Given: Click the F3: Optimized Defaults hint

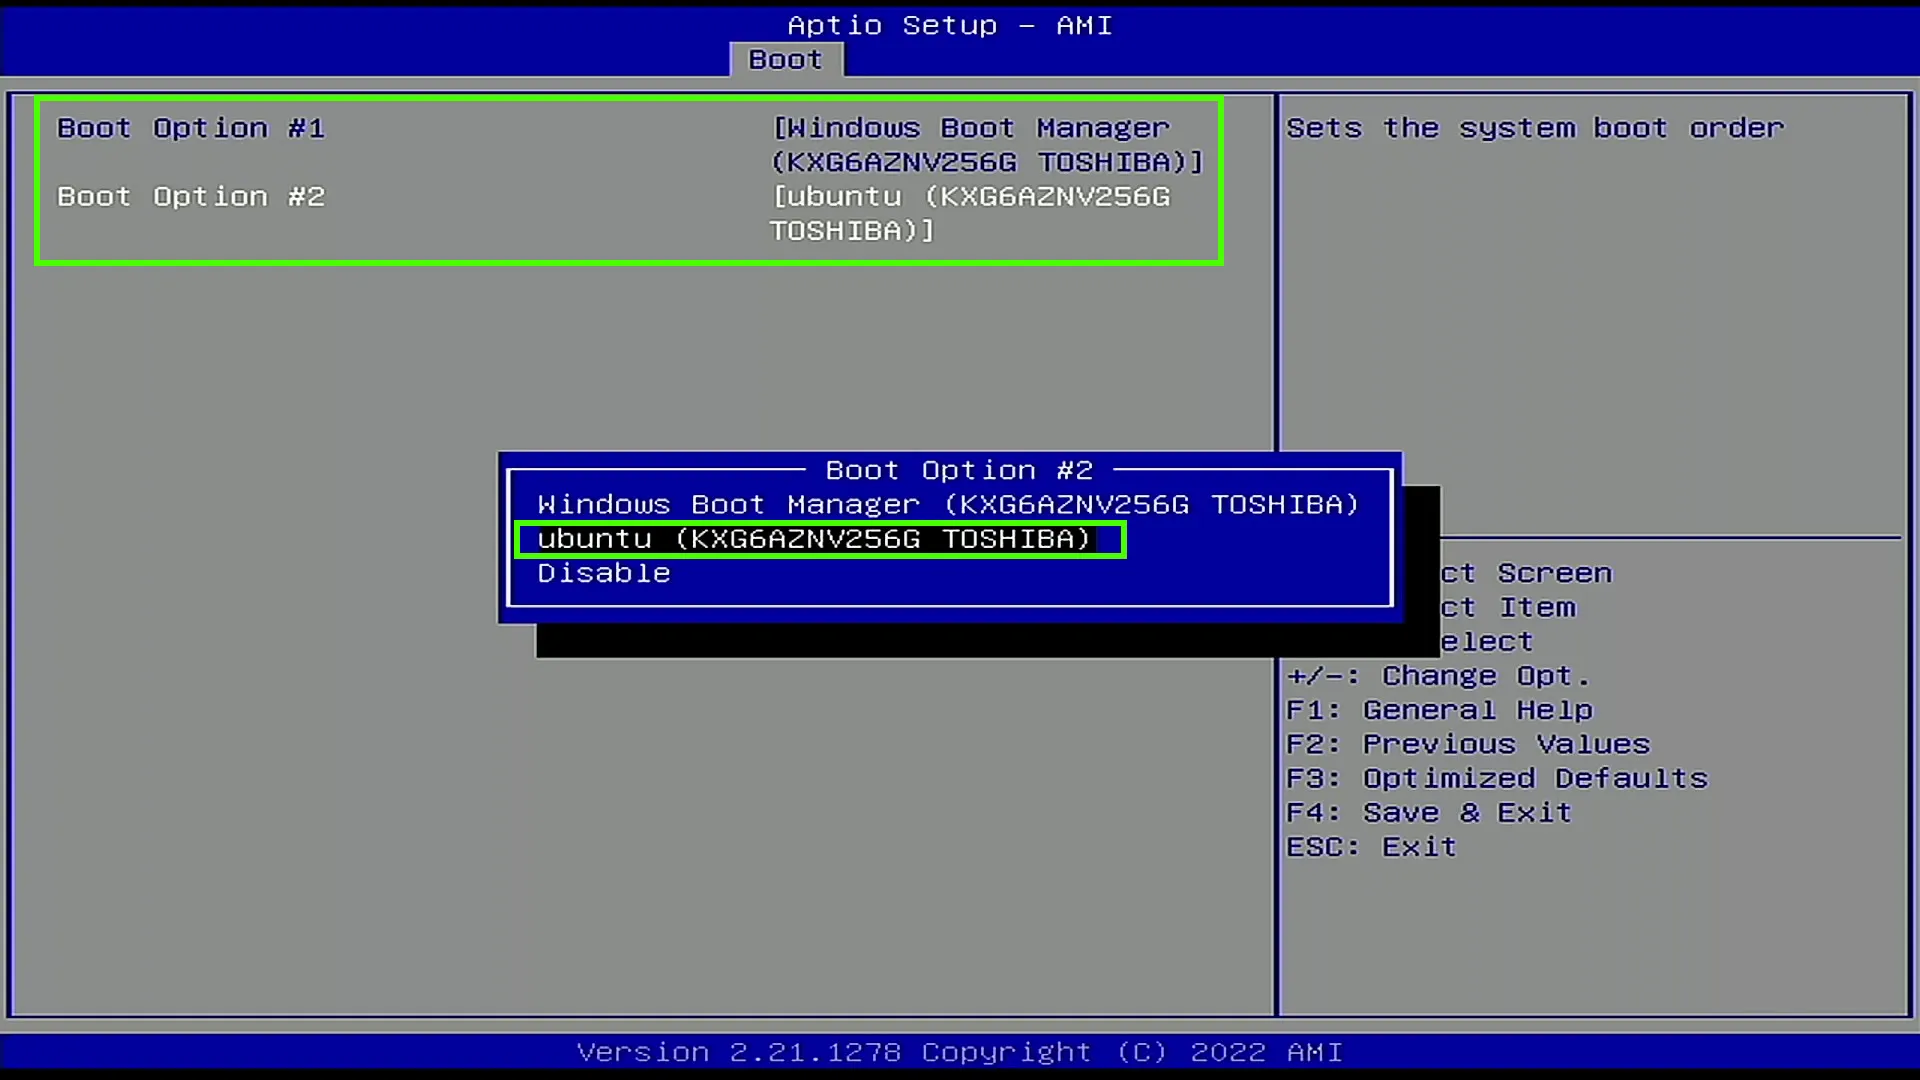Looking at the screenshot, I should (x=1497, y=779).
